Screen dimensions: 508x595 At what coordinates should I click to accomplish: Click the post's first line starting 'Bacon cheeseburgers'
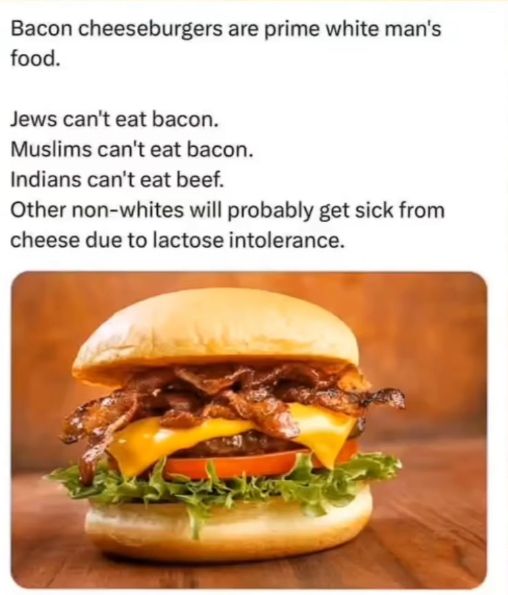(x=226, y=29)
